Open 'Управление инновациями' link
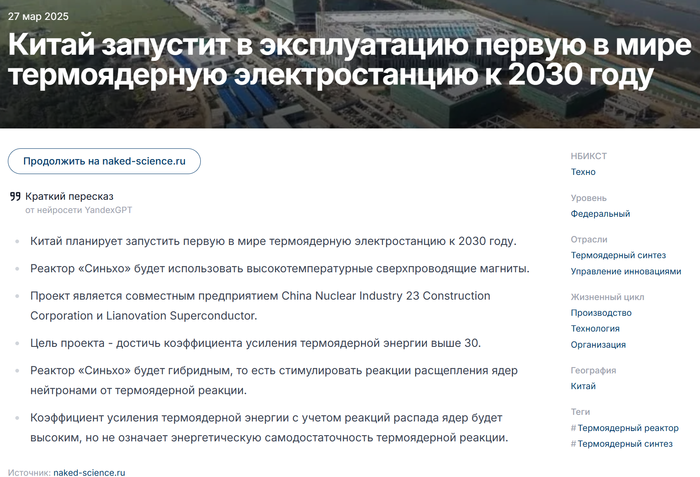The image size is (700, 477). click(x=626, y=271)
